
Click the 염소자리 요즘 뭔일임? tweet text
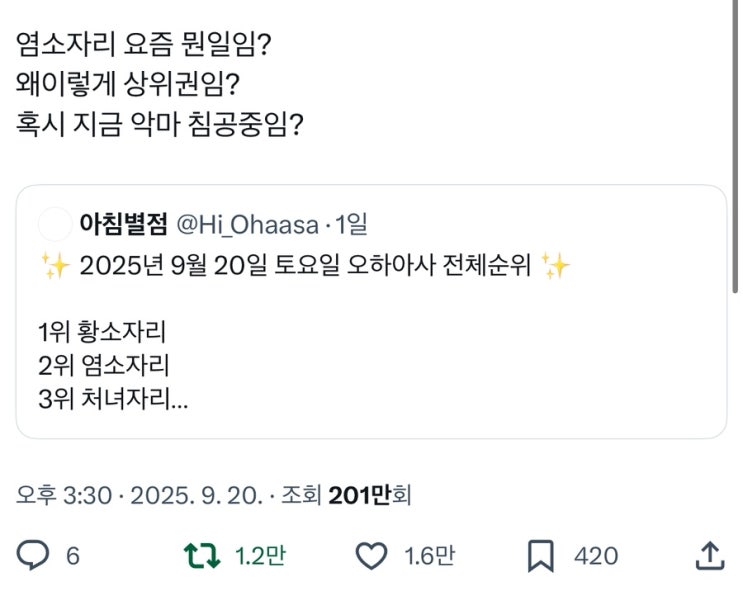click(147, 45)
